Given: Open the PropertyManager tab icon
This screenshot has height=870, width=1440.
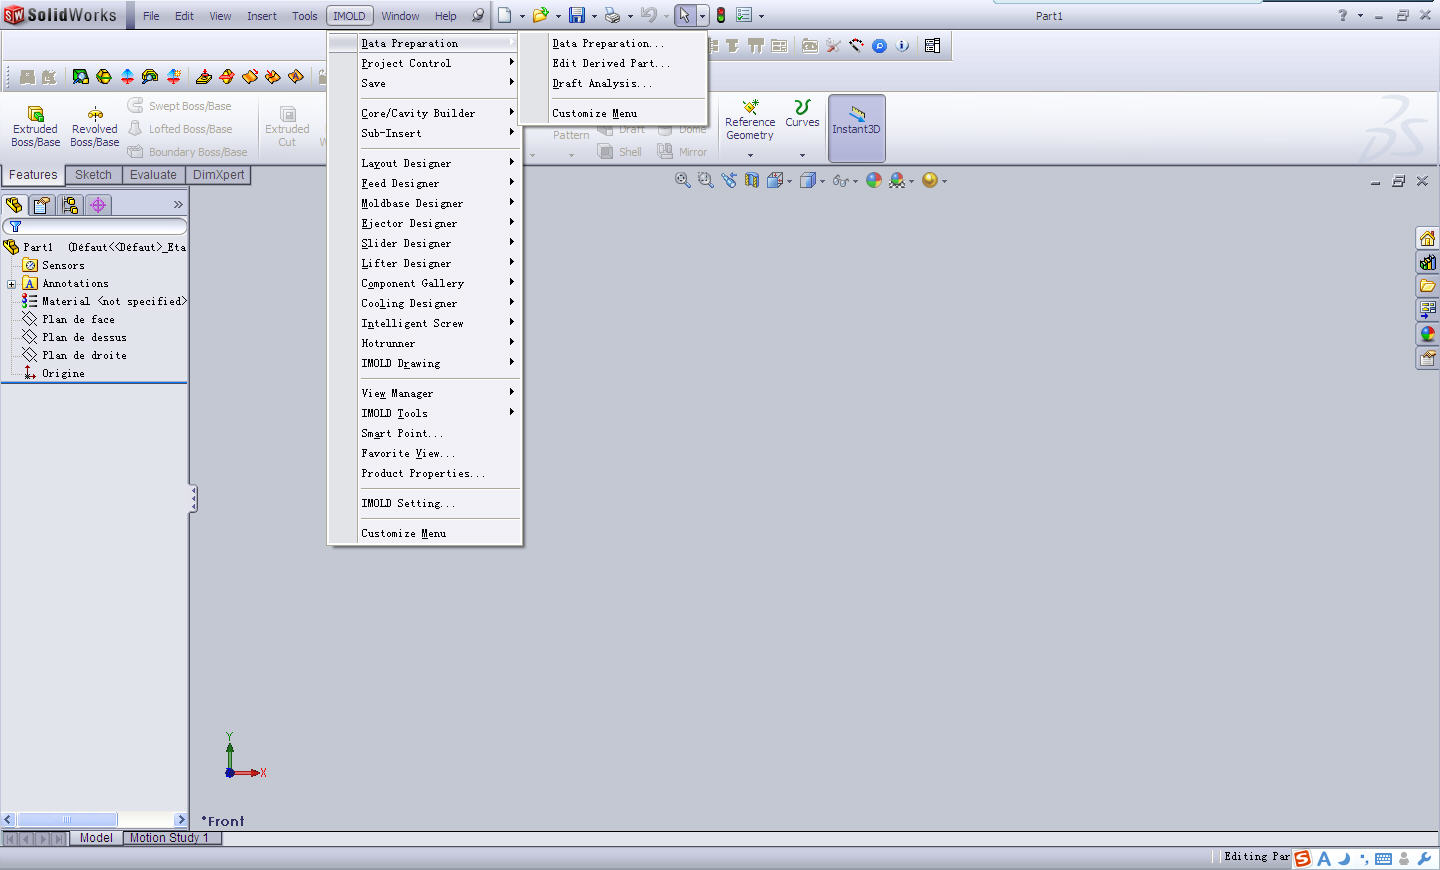Looking at the screenshot, I should 42,205.
